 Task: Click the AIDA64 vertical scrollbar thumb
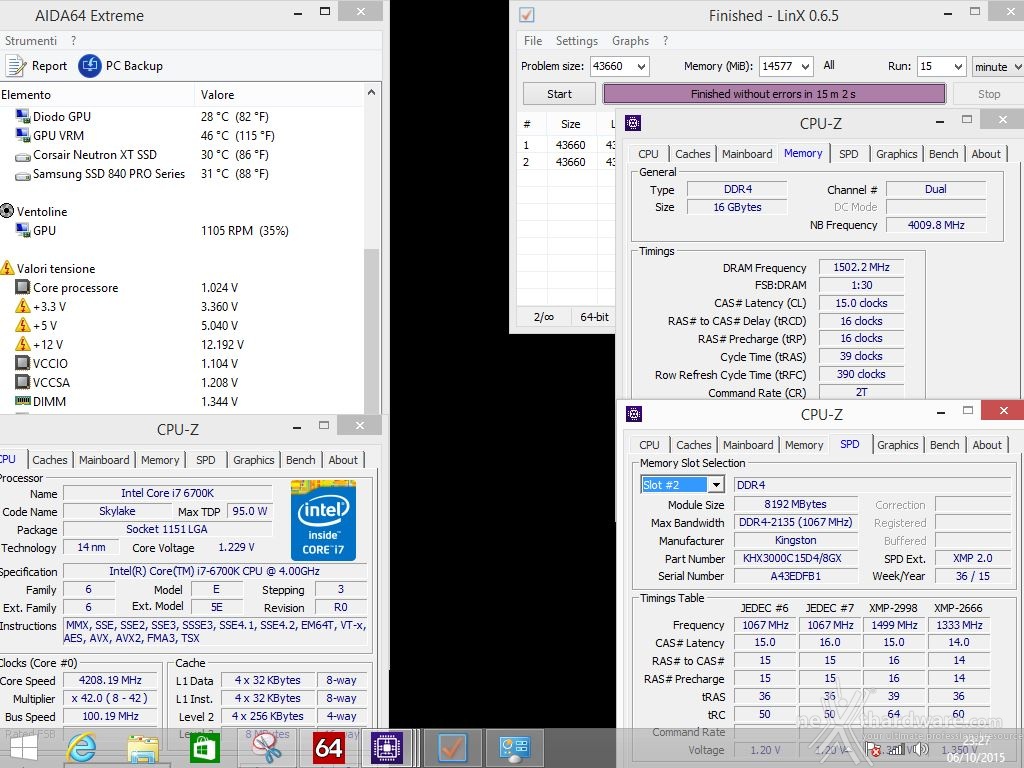[x=371, y=330]
